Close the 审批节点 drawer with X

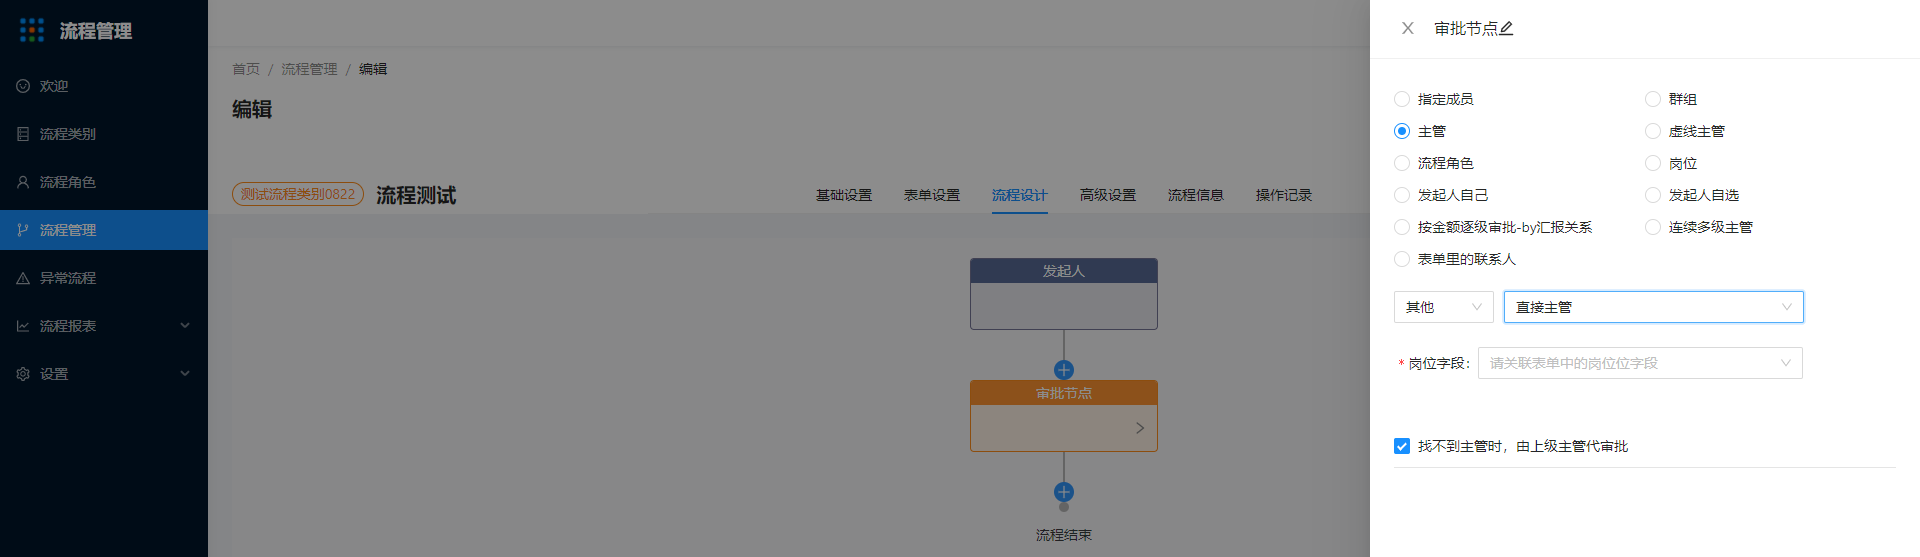click(x=1408, y=28)
